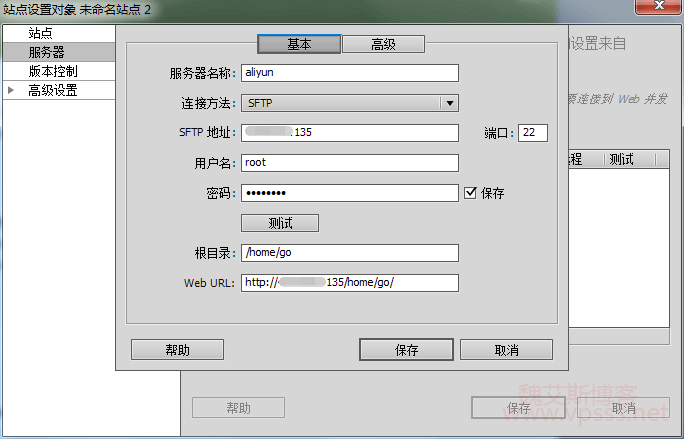Switch to the 基本 tab
The height and width of the screenshot is (439, 684).
[x=299, y=44]
